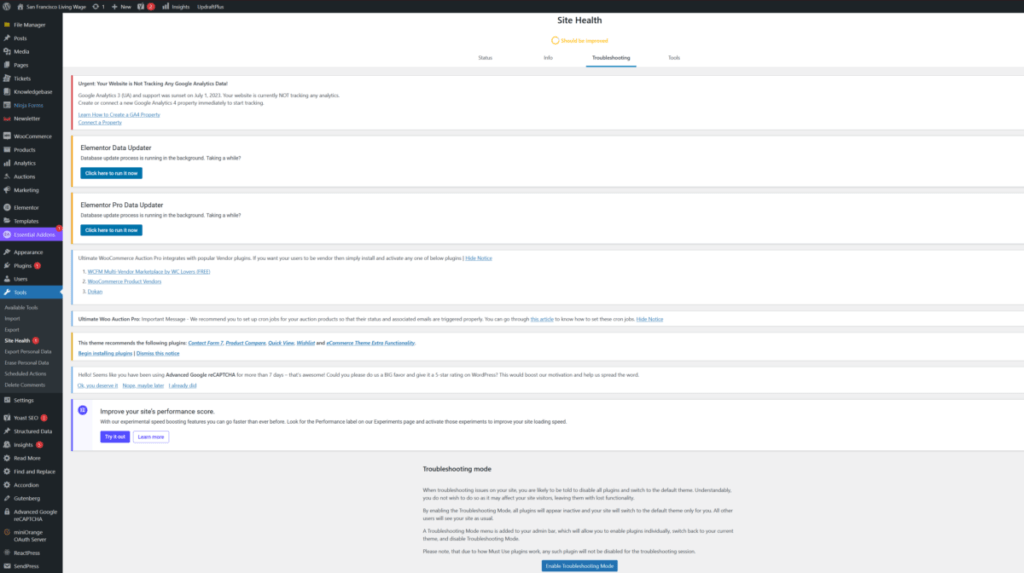Screen dimensions: 1024x573
Task: Click Nope, maybe later link
Action: tap(143, 385)
